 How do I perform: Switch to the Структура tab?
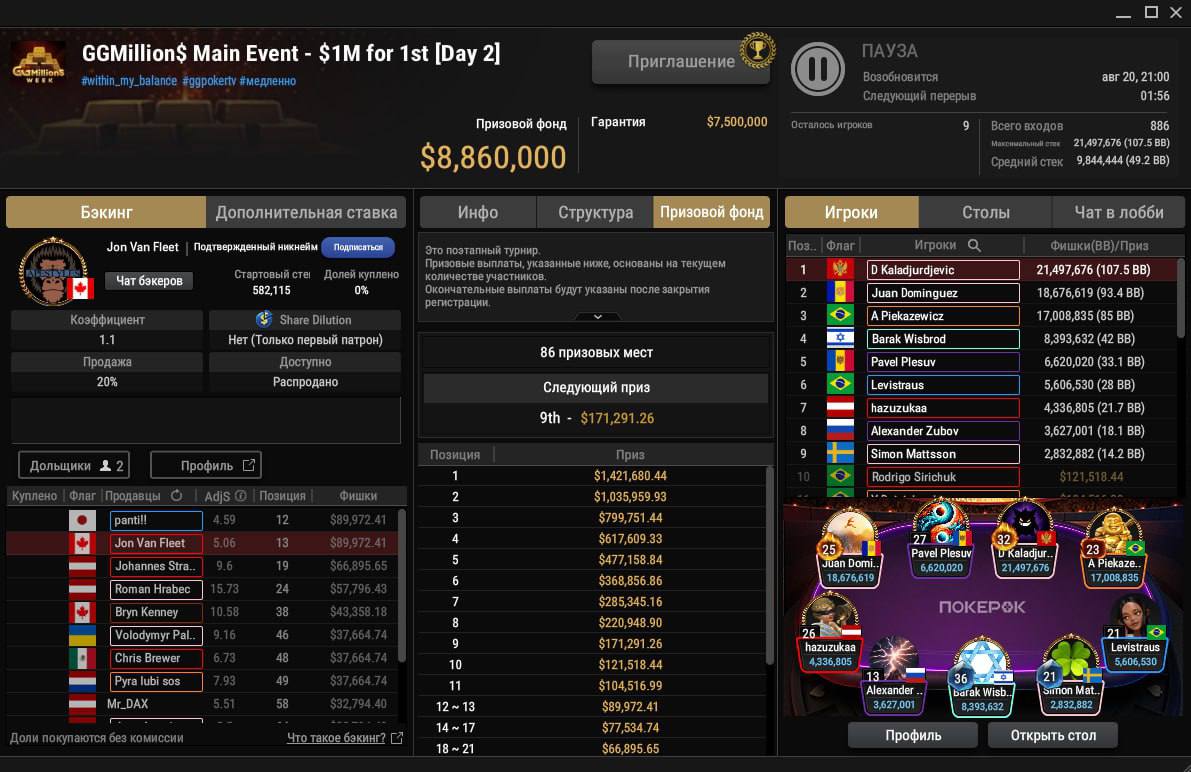tap(595, 212)
